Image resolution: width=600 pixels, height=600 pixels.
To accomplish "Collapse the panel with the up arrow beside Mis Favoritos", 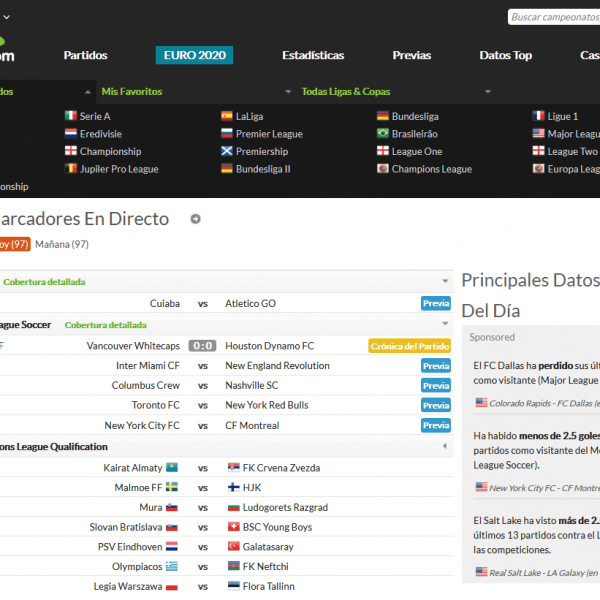I will pos(88,92).
